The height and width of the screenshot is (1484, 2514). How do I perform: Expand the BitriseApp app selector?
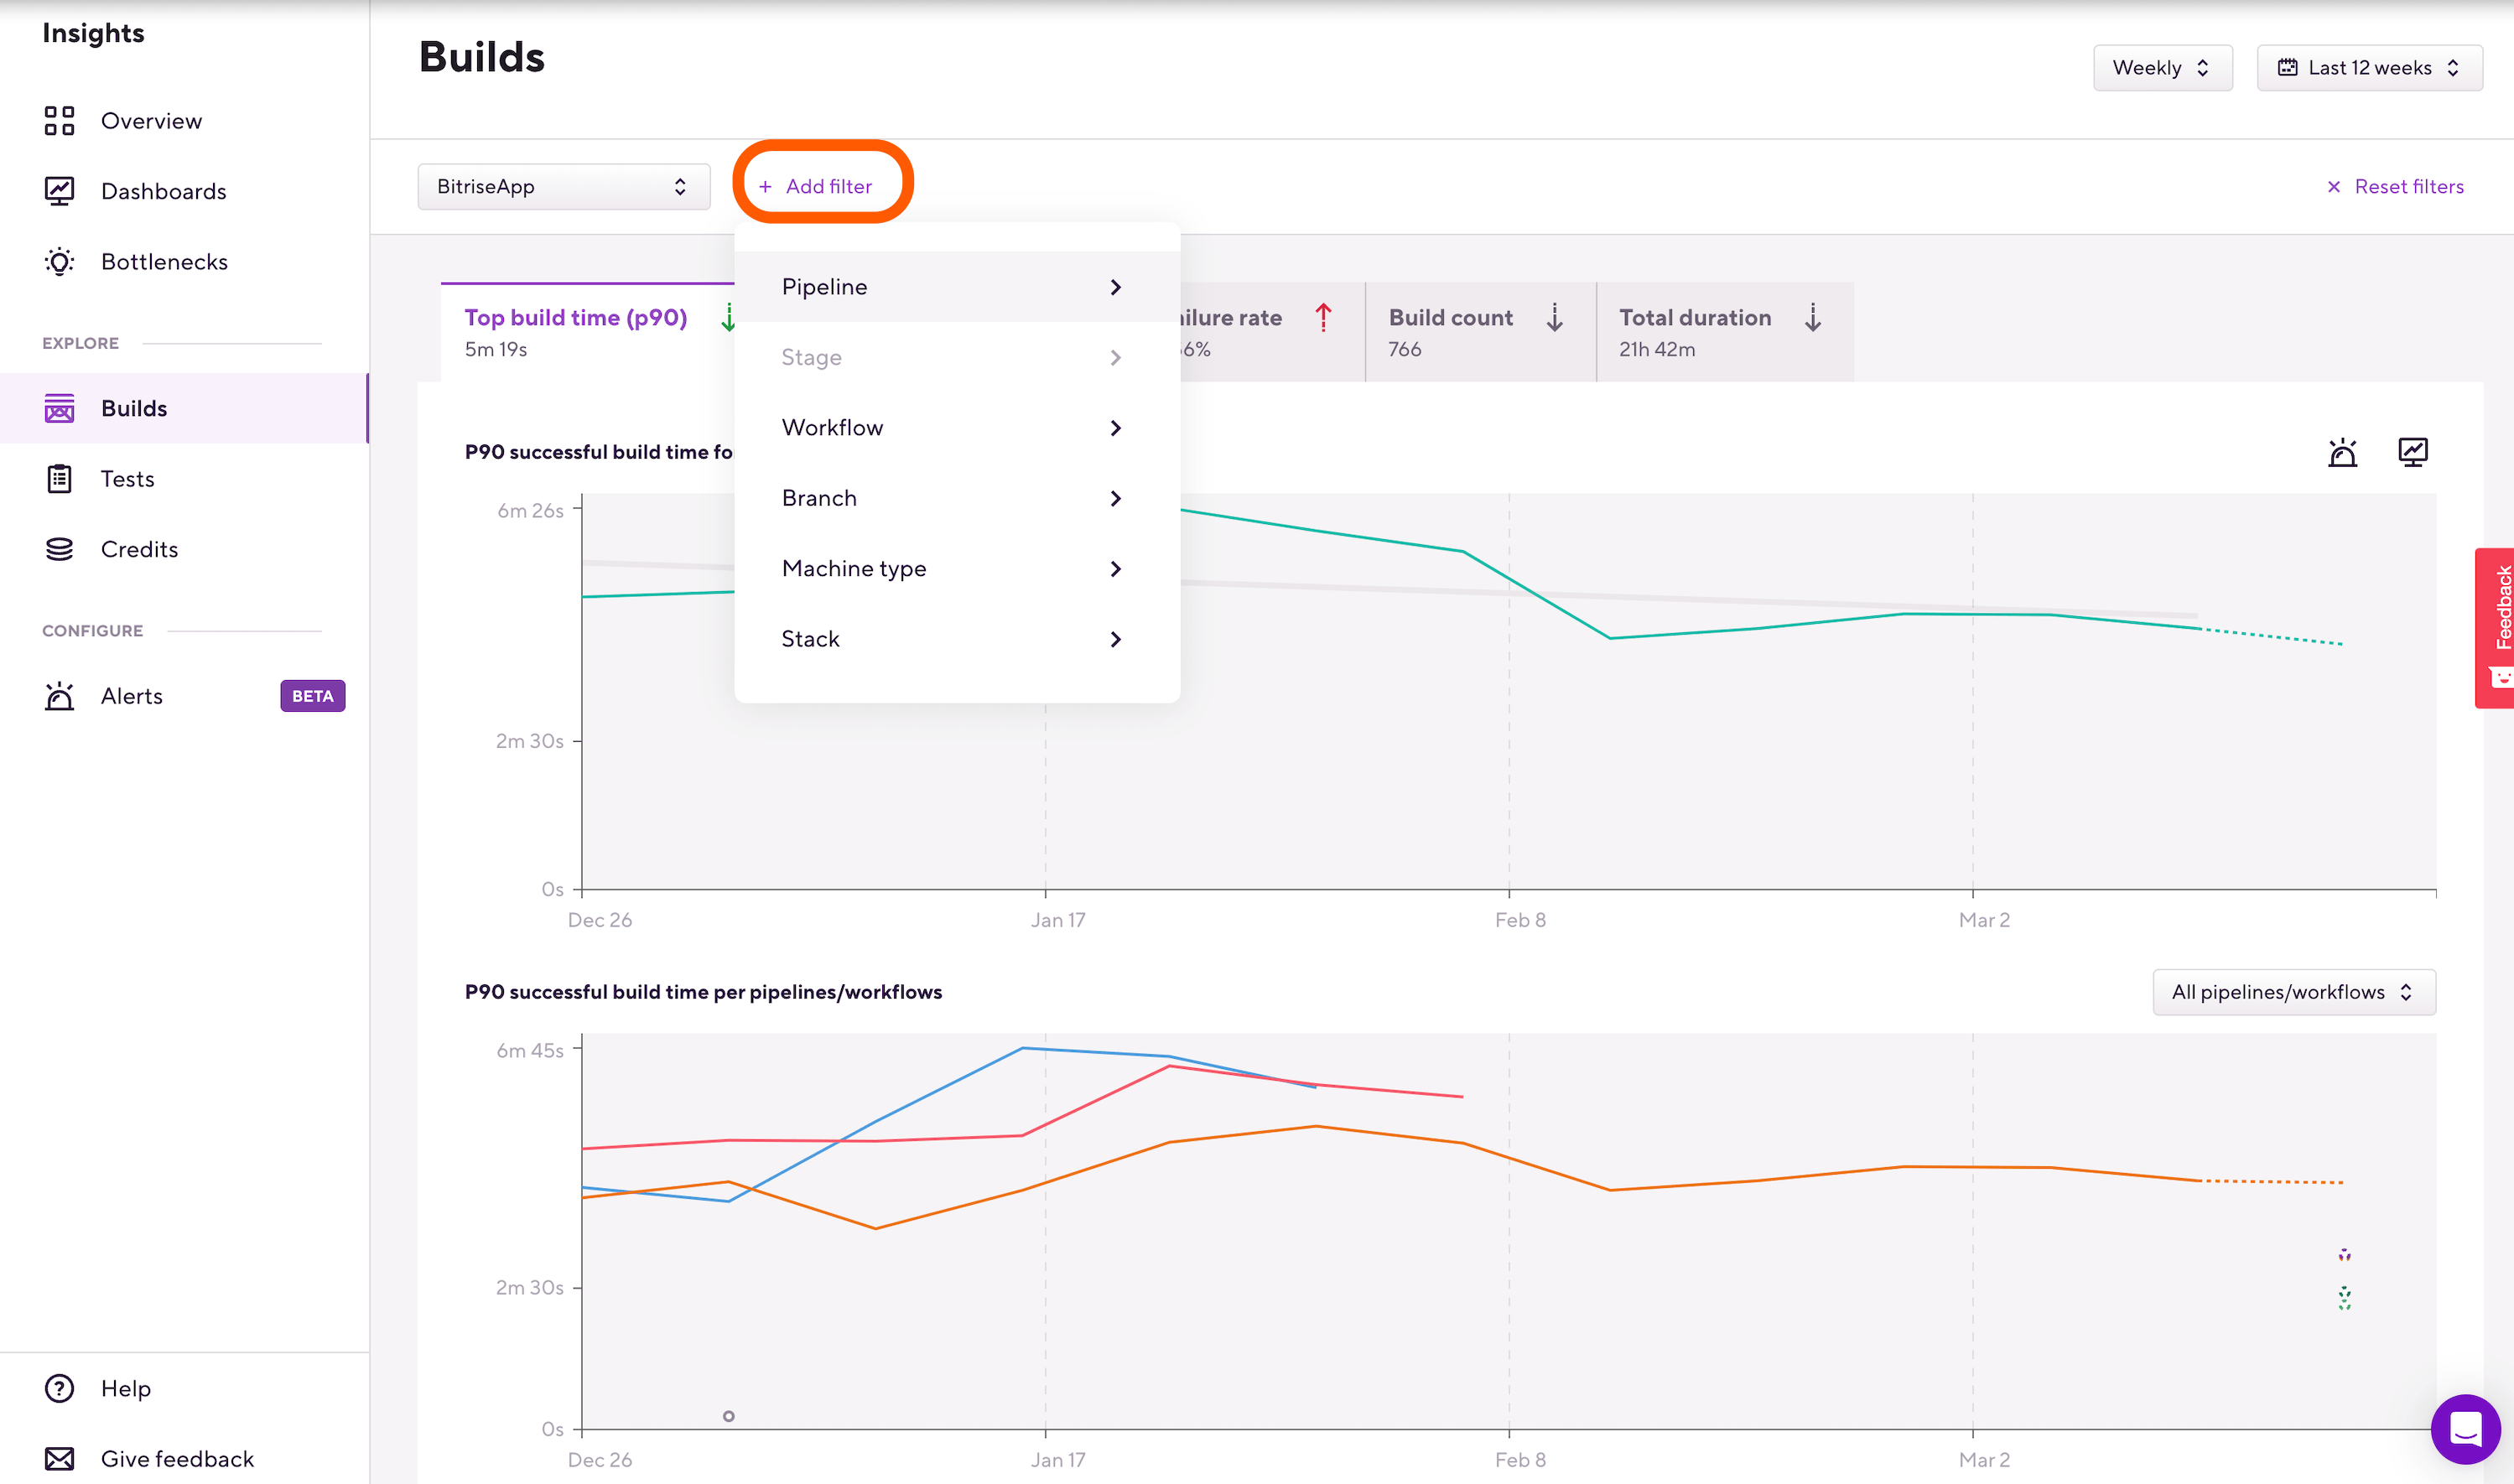563,187
